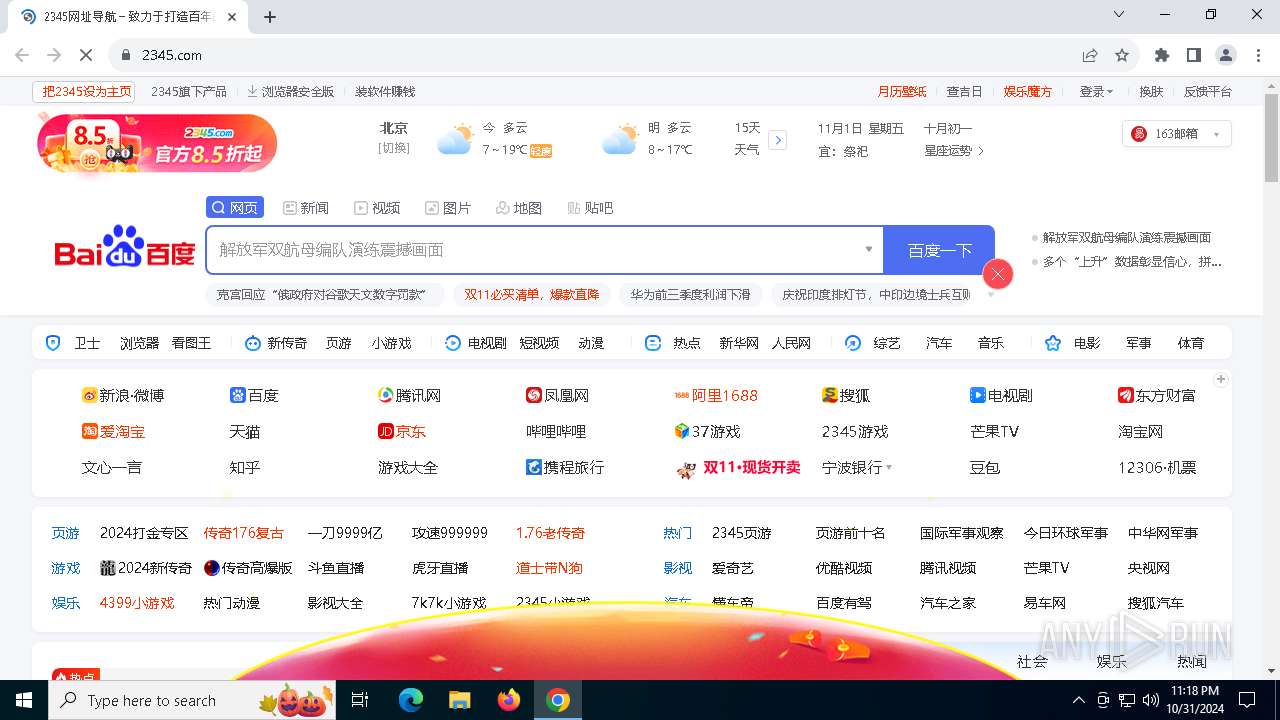Switch to the 贴吧 search tab
Screen dimensions: 1280x720
[590, 208]
